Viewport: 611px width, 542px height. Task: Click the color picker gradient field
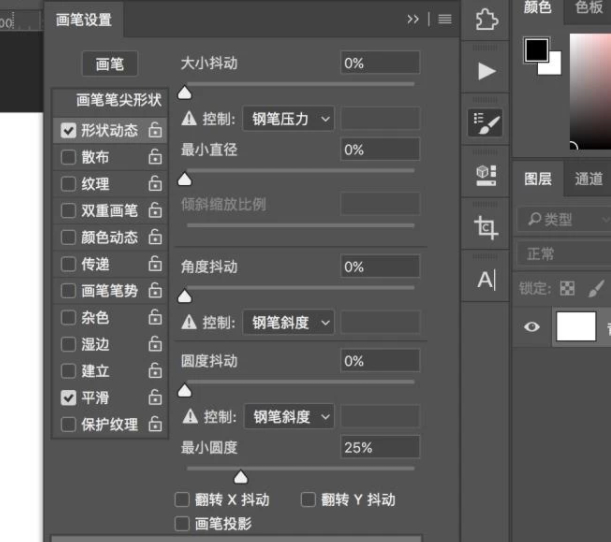click(590, 91)
